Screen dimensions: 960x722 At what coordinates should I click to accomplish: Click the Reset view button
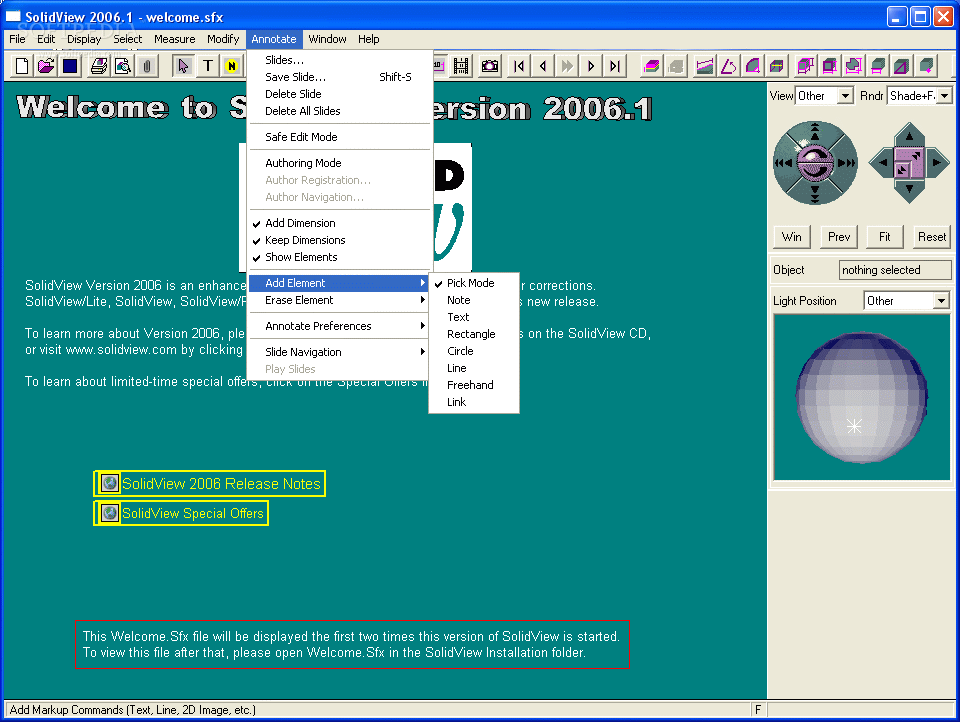[932, 237]
